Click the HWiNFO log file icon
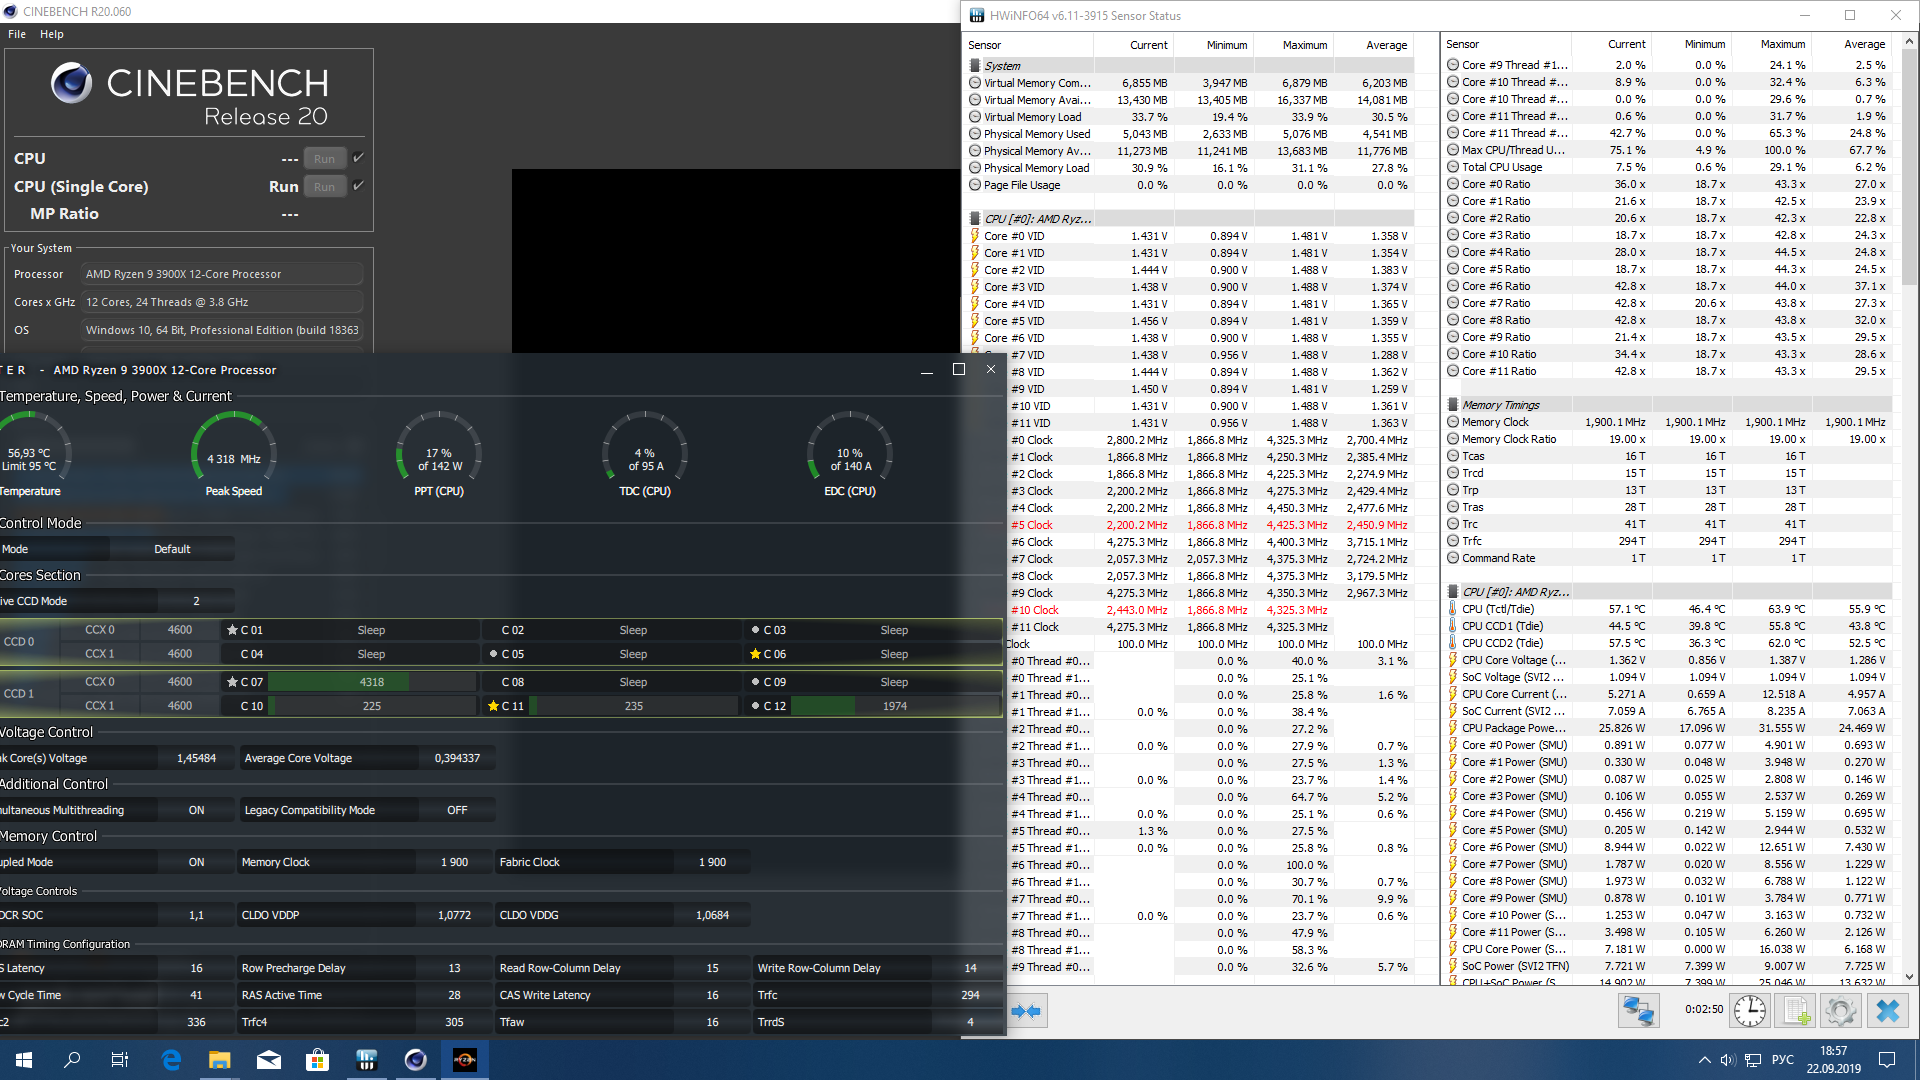1922x1080 pixels. pos(1795,1011)
